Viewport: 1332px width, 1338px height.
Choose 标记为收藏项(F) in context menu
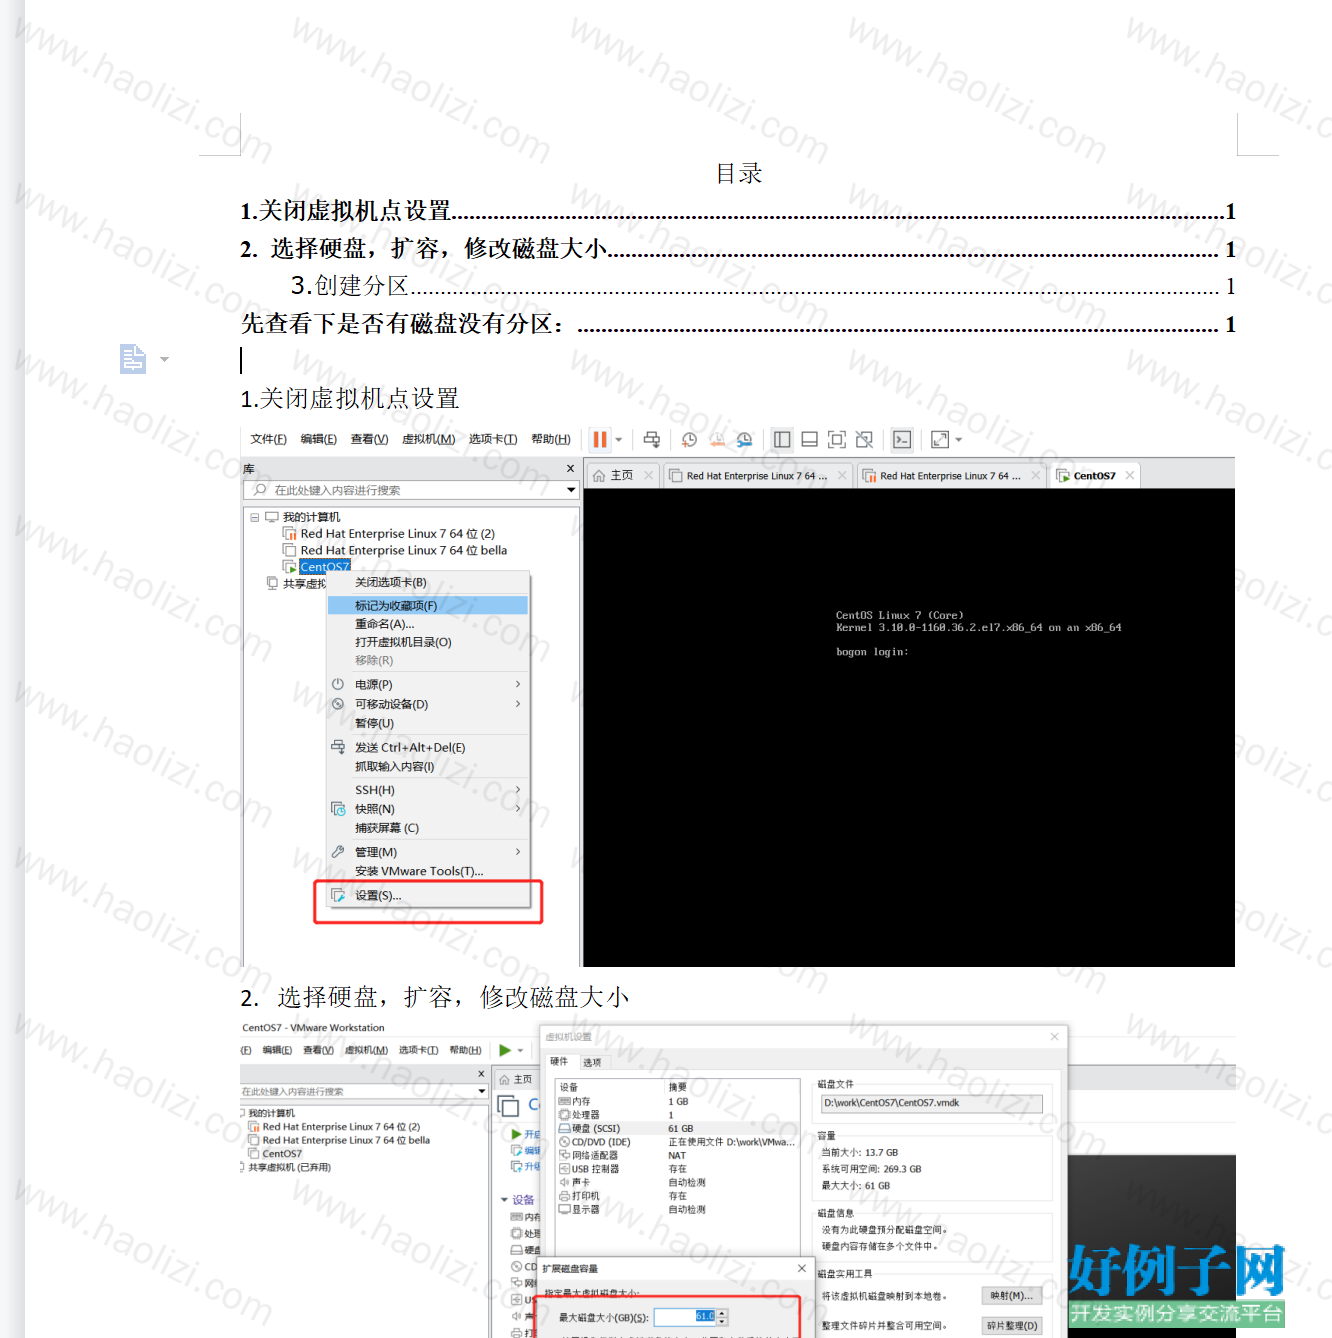428,605
